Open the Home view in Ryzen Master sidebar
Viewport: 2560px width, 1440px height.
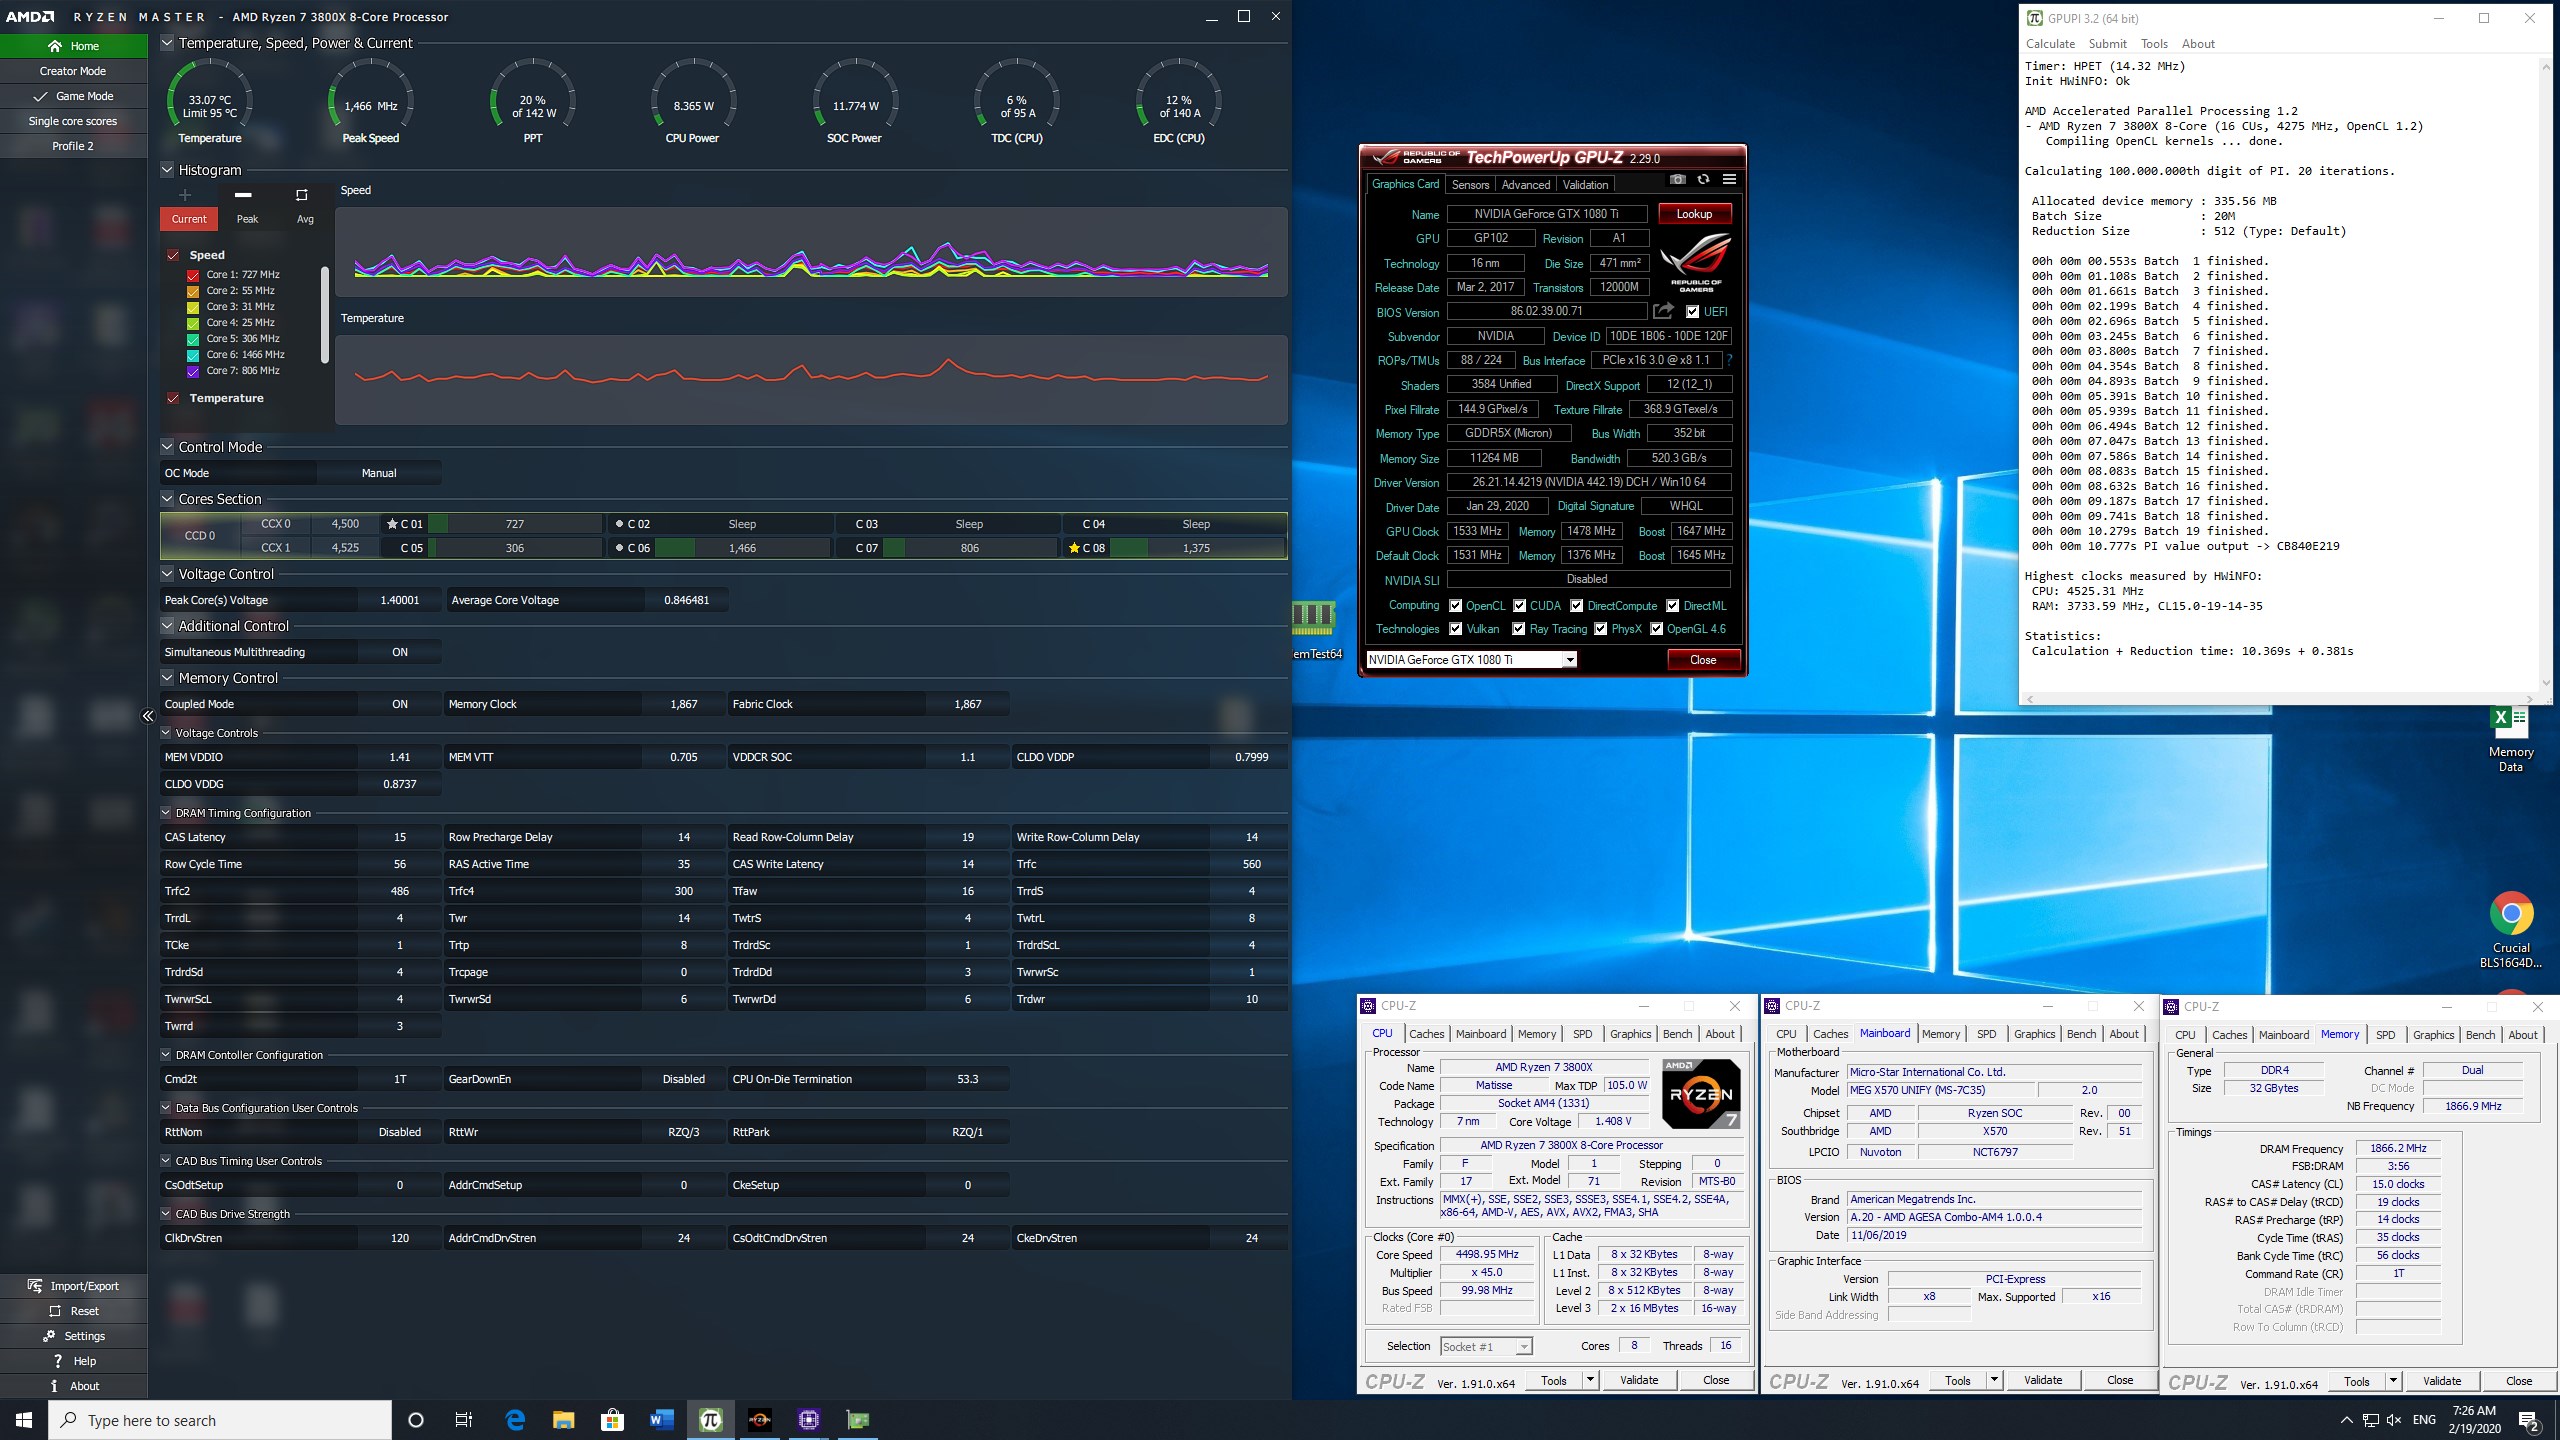pyautogui.click(x=74, y=46)
